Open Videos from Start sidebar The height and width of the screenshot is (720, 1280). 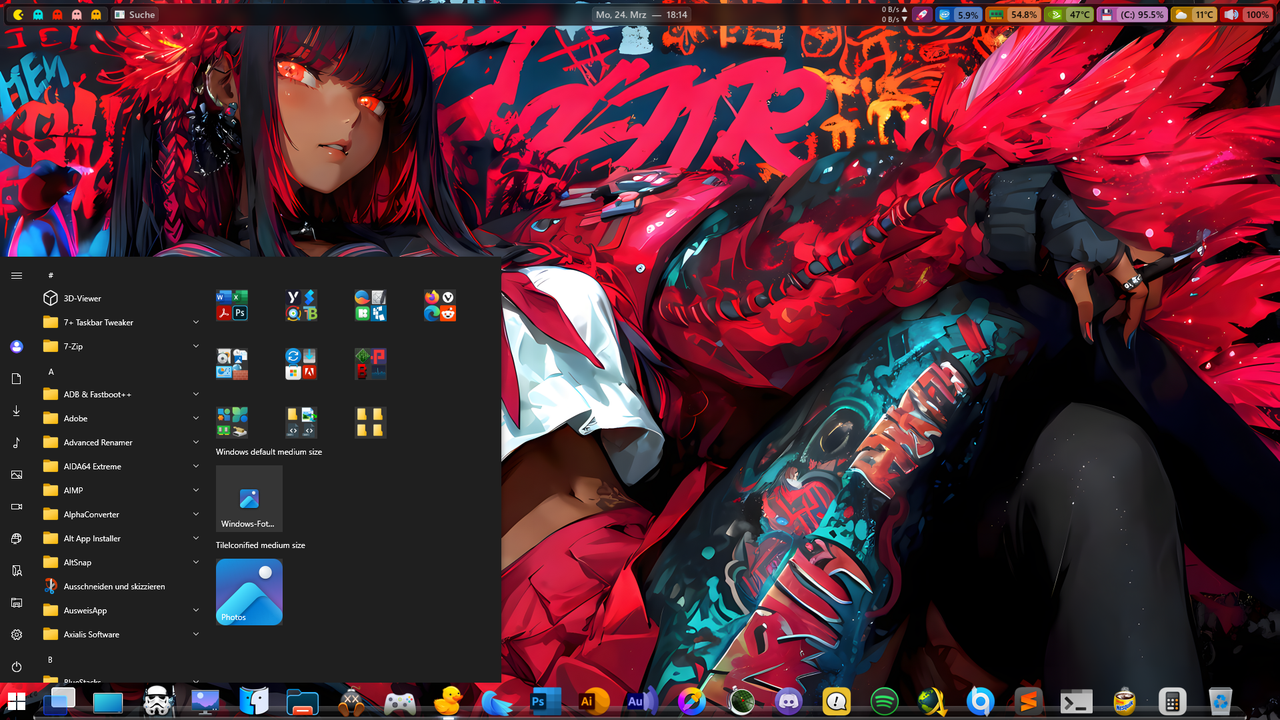16,507
